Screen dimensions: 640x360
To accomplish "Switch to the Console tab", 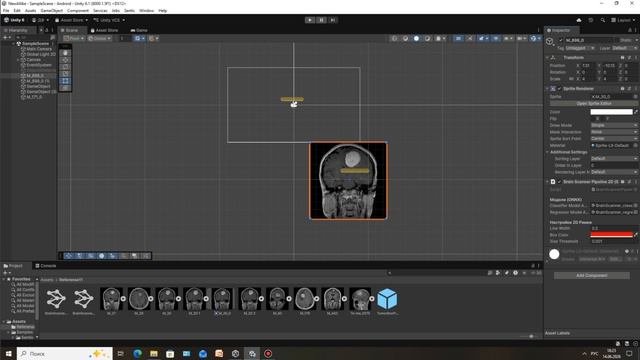I will [46, 266].
